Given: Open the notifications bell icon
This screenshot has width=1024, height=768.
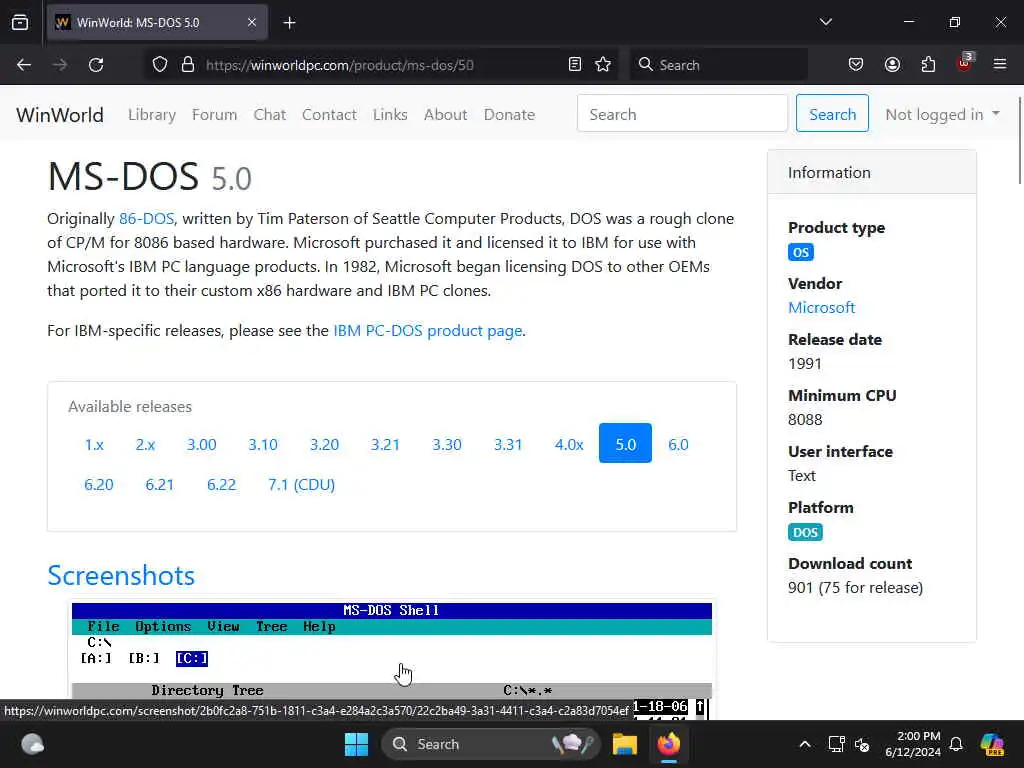Looking at the screenshot, I should (956, 744).
